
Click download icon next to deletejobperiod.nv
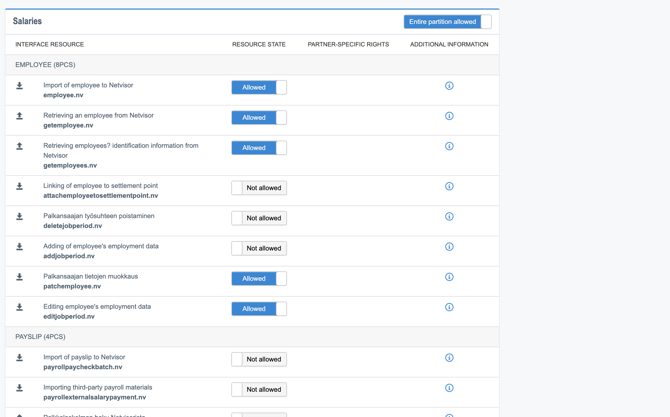click(x=19, y=217)
